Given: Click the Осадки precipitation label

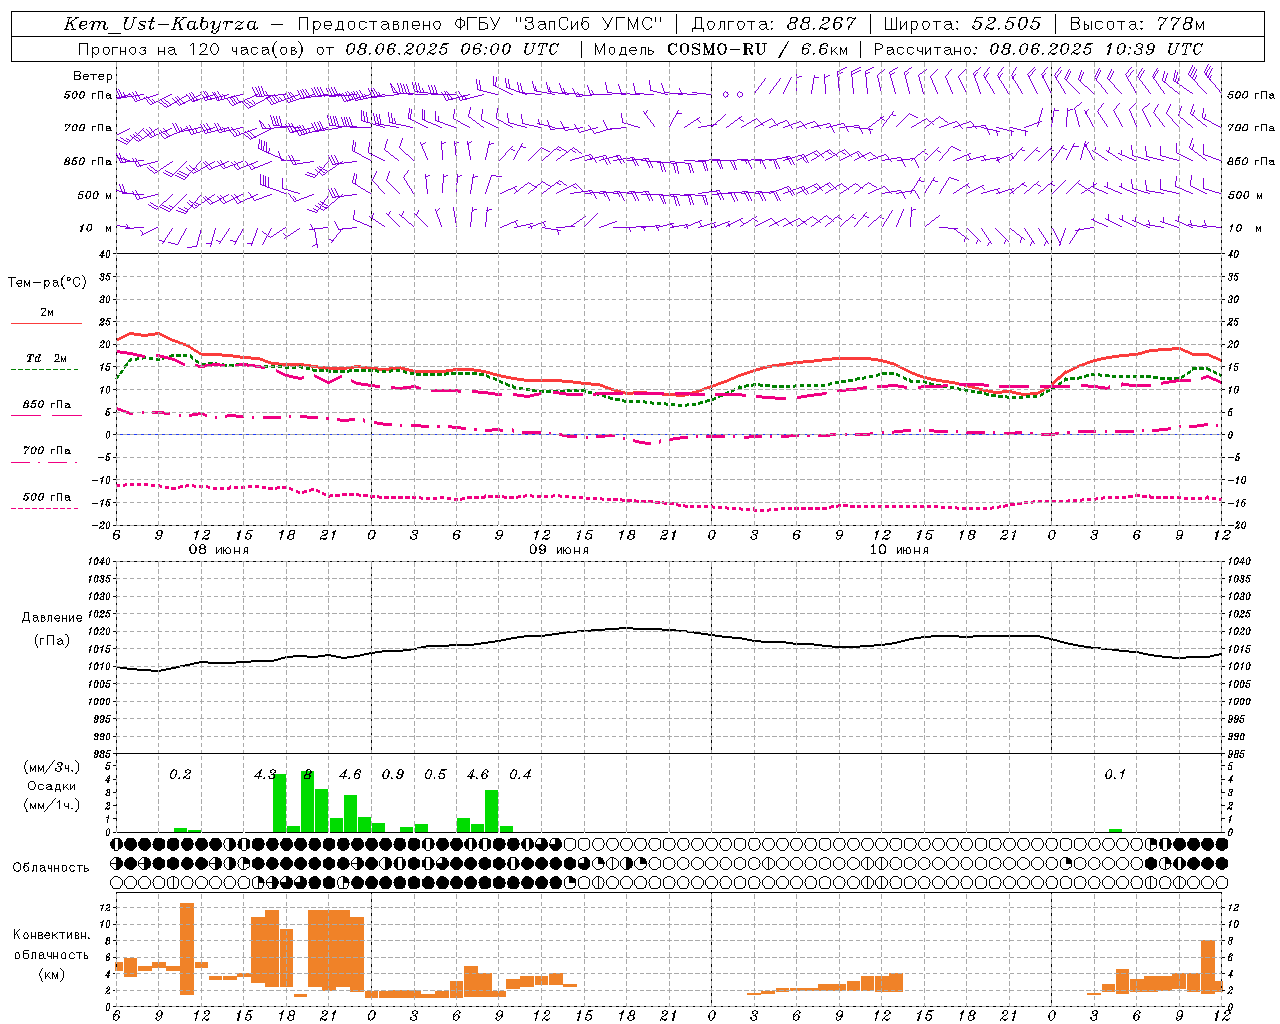Looking at the screenshot, I should coord(51,786).
